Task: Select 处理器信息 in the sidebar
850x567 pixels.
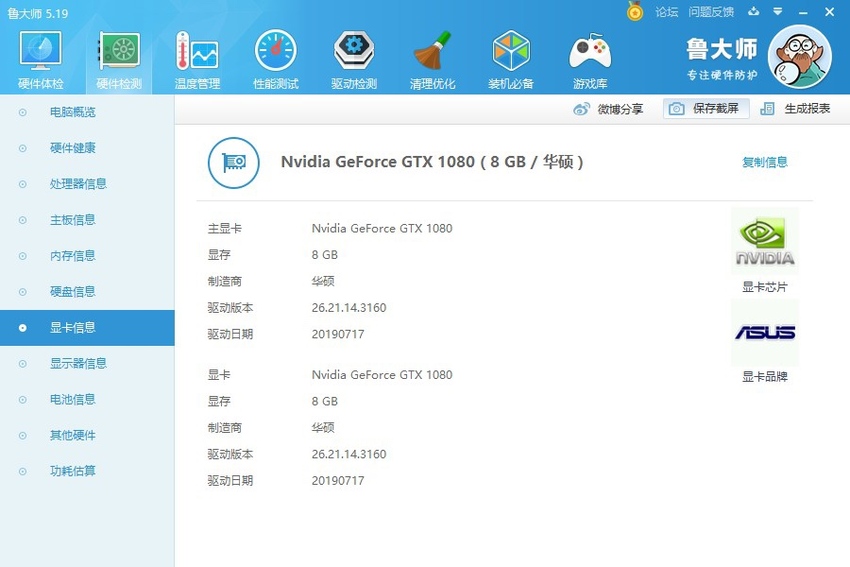Action: 87,184
